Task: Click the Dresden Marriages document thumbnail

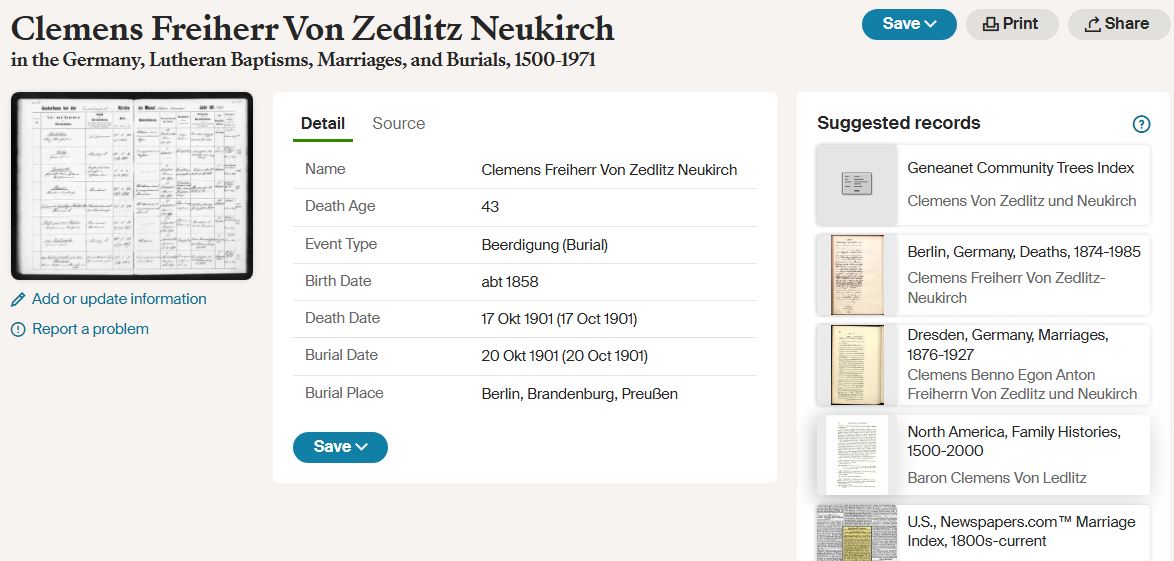Action: (x=857, y=364)
